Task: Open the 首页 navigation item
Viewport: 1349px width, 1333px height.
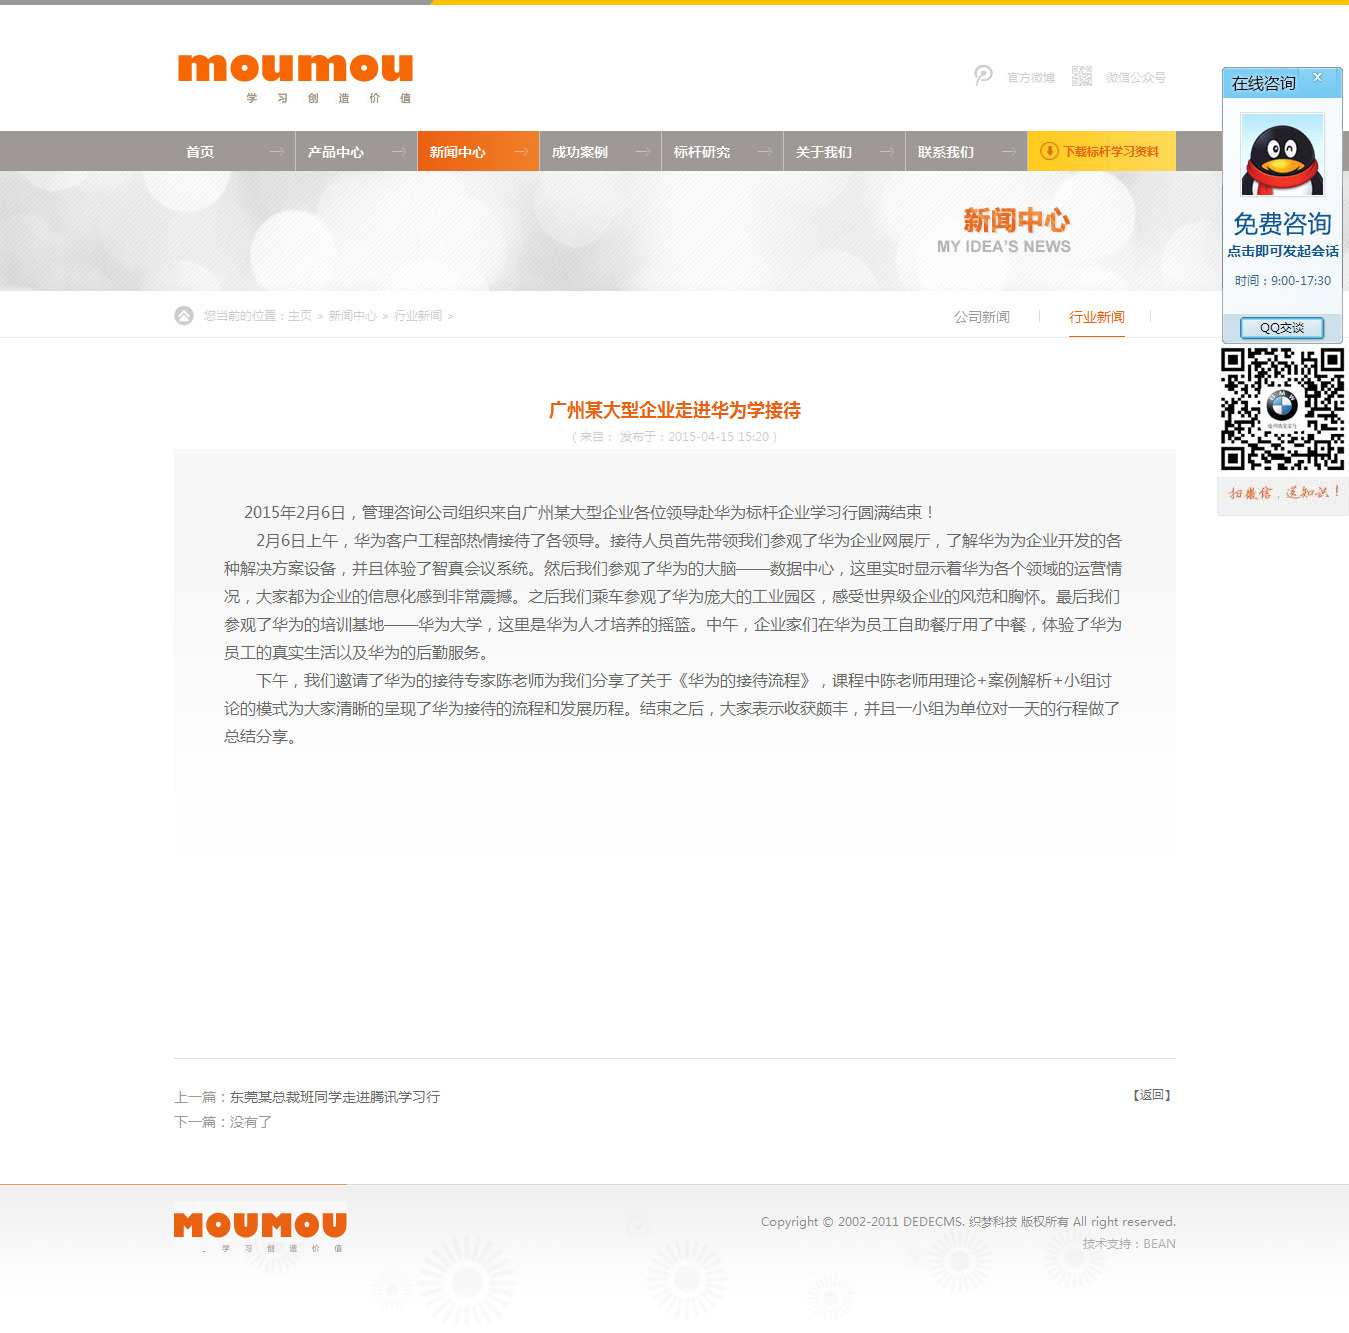Action: click(200, 152)
